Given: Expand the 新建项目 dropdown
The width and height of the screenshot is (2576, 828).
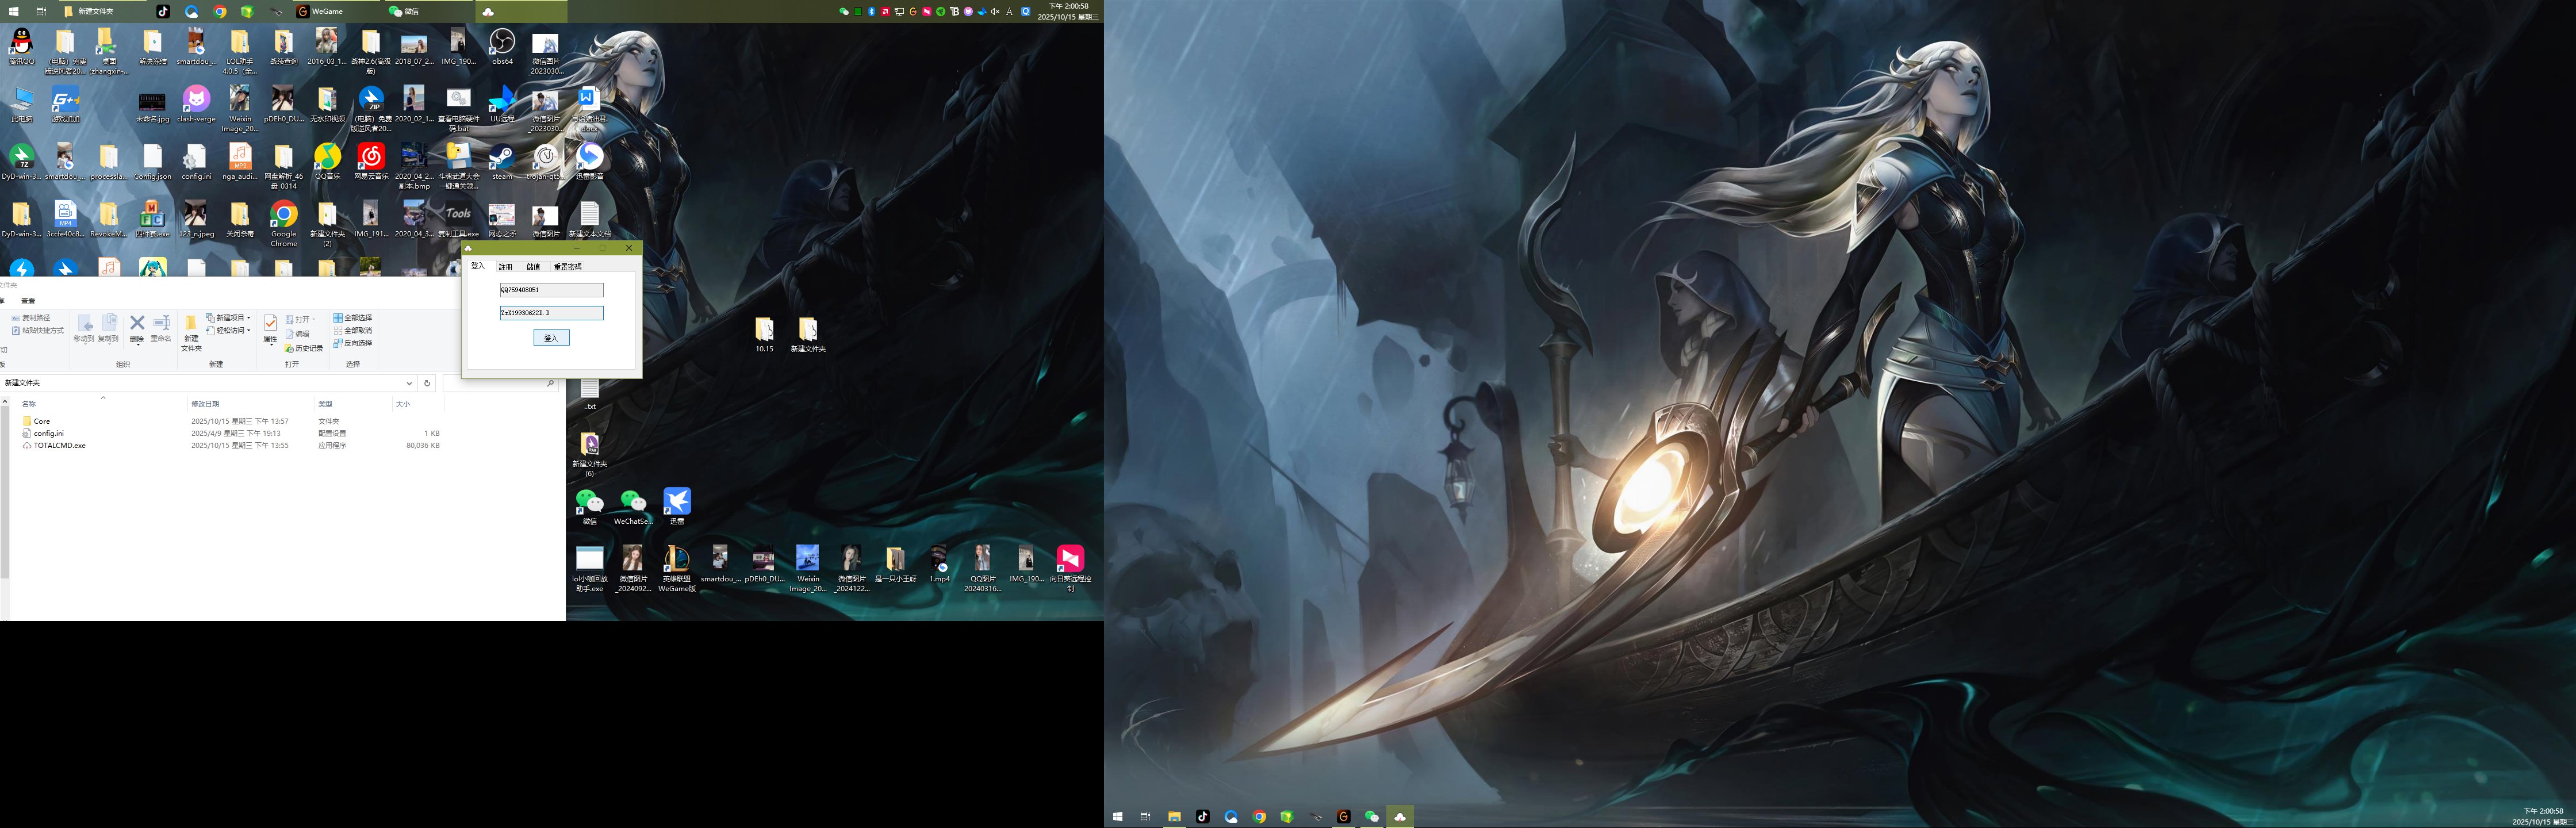Looking at the screenshot, I should click(x=231, y=318).
